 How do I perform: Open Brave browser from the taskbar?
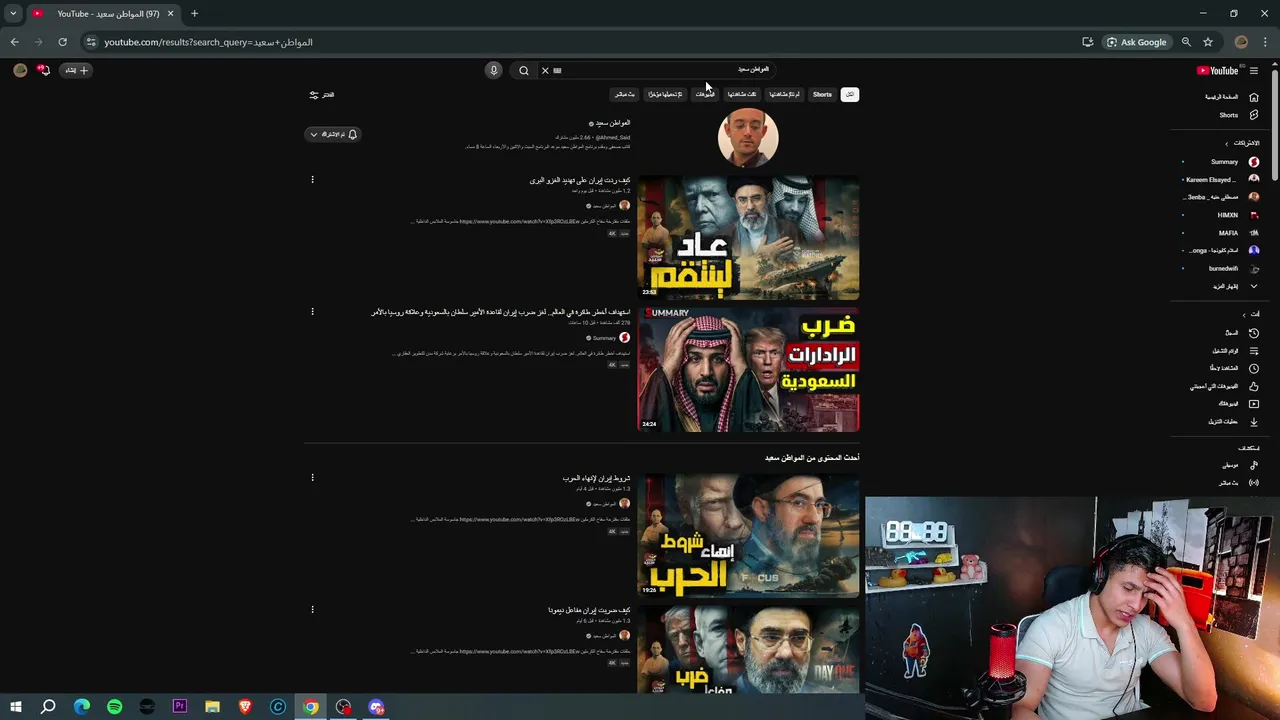[245, 707]
